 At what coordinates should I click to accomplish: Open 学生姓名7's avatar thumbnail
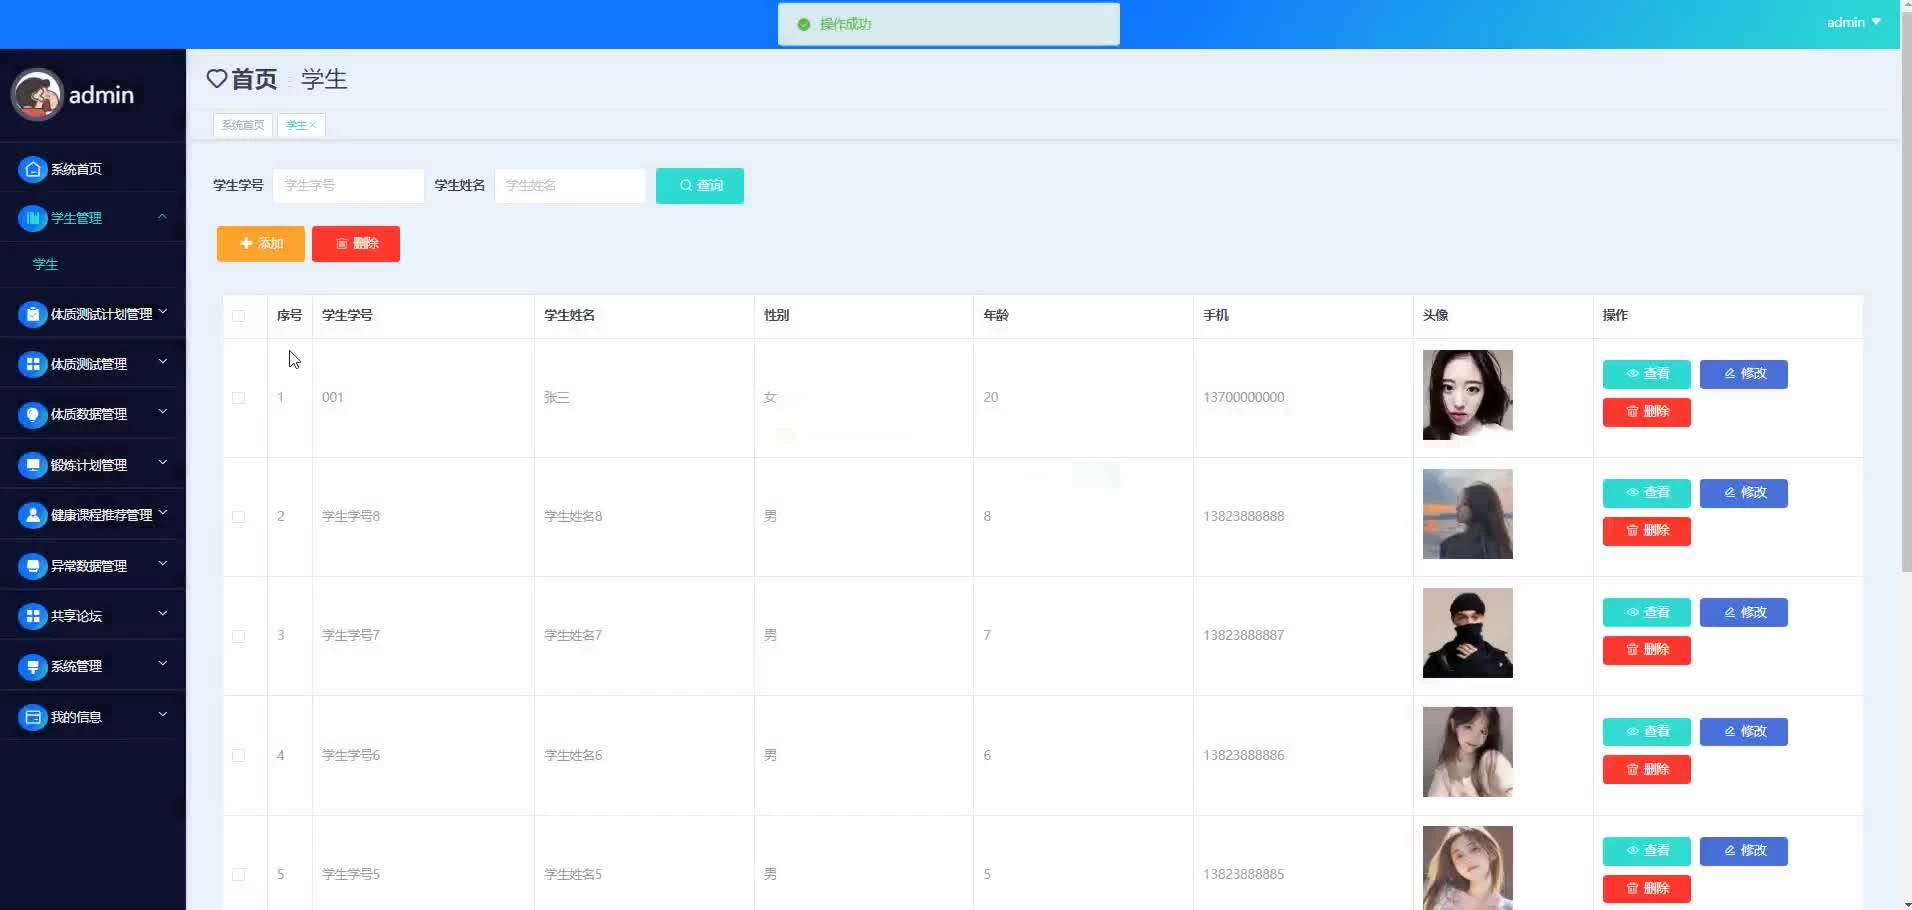pyautogui.click(x=1468, y=633)
